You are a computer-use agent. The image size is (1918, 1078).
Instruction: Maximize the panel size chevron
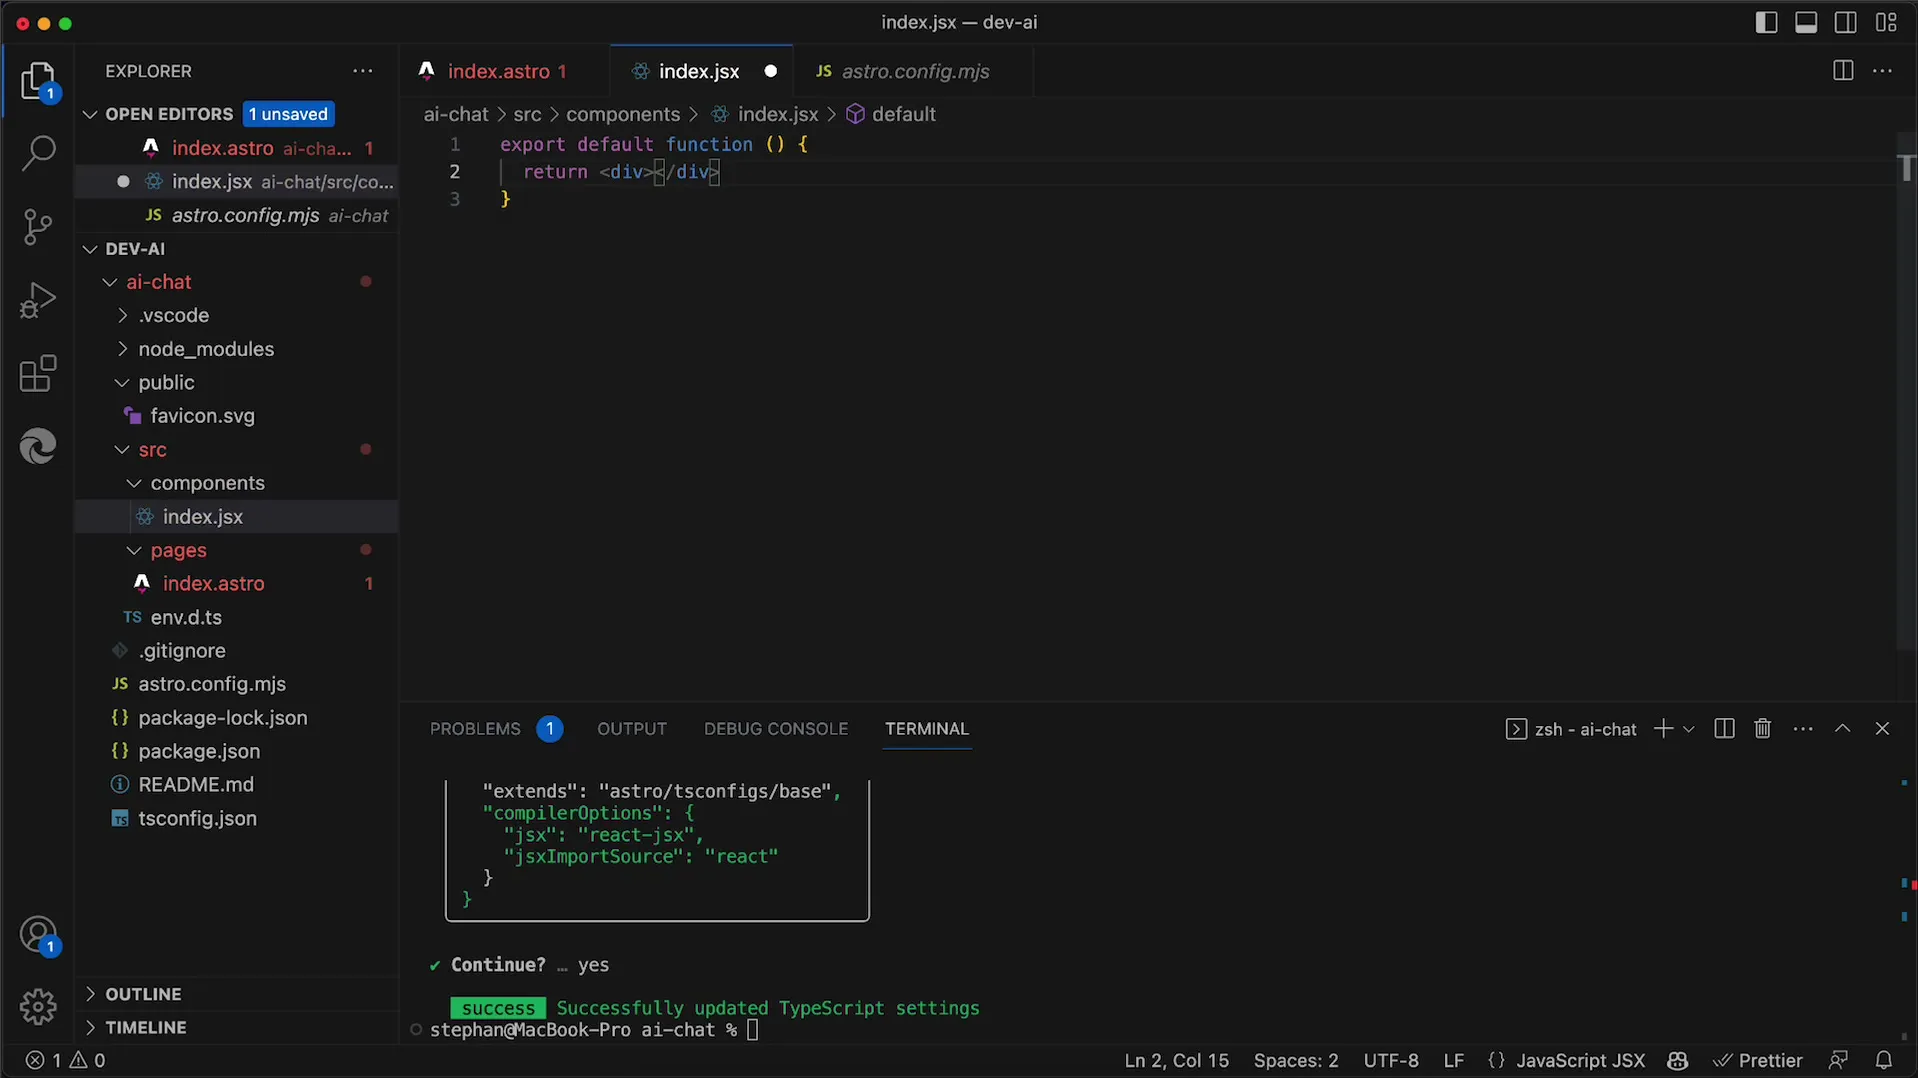[x=1842, y=729]
